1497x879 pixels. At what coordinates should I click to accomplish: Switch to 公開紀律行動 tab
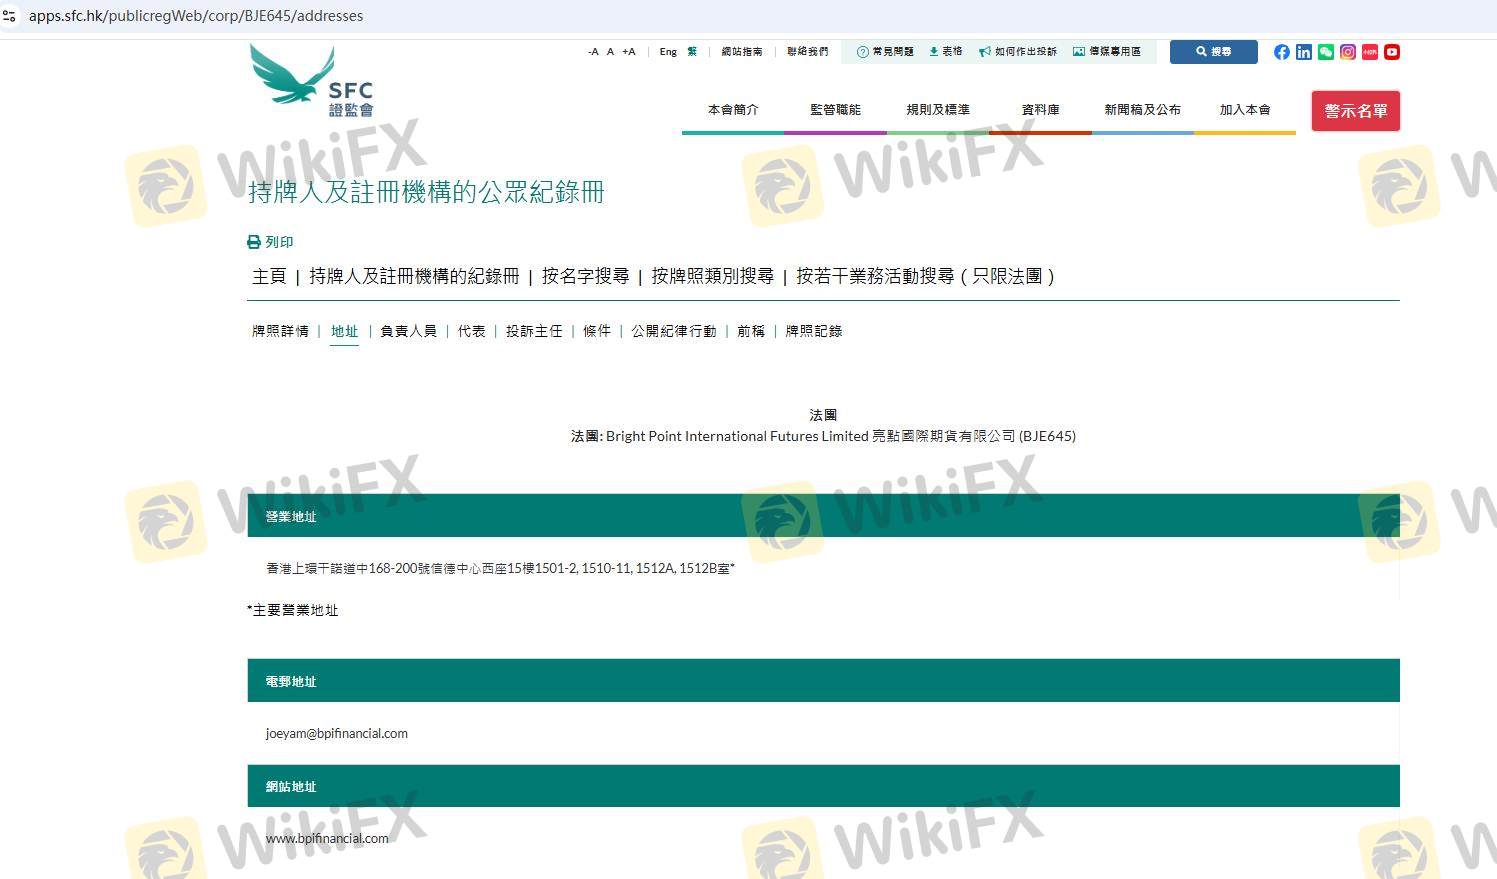point(674,331)
